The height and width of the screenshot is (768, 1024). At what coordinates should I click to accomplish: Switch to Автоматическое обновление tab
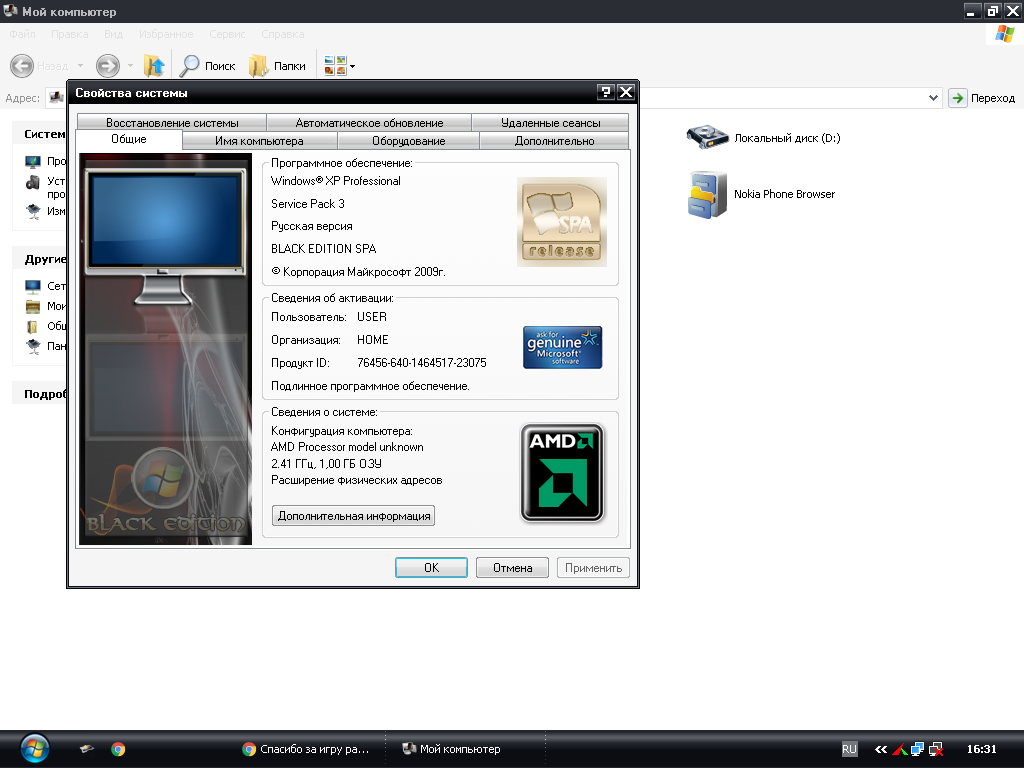369,123
